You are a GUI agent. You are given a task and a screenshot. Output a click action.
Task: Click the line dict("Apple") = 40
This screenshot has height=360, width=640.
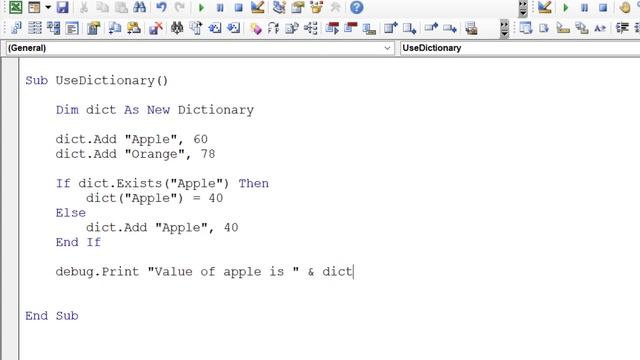[x=154, y=198]
